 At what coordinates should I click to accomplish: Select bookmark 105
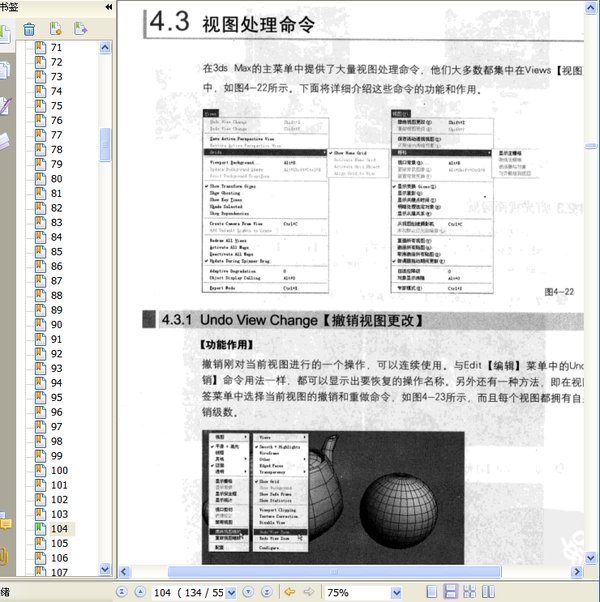coord(60,543)
